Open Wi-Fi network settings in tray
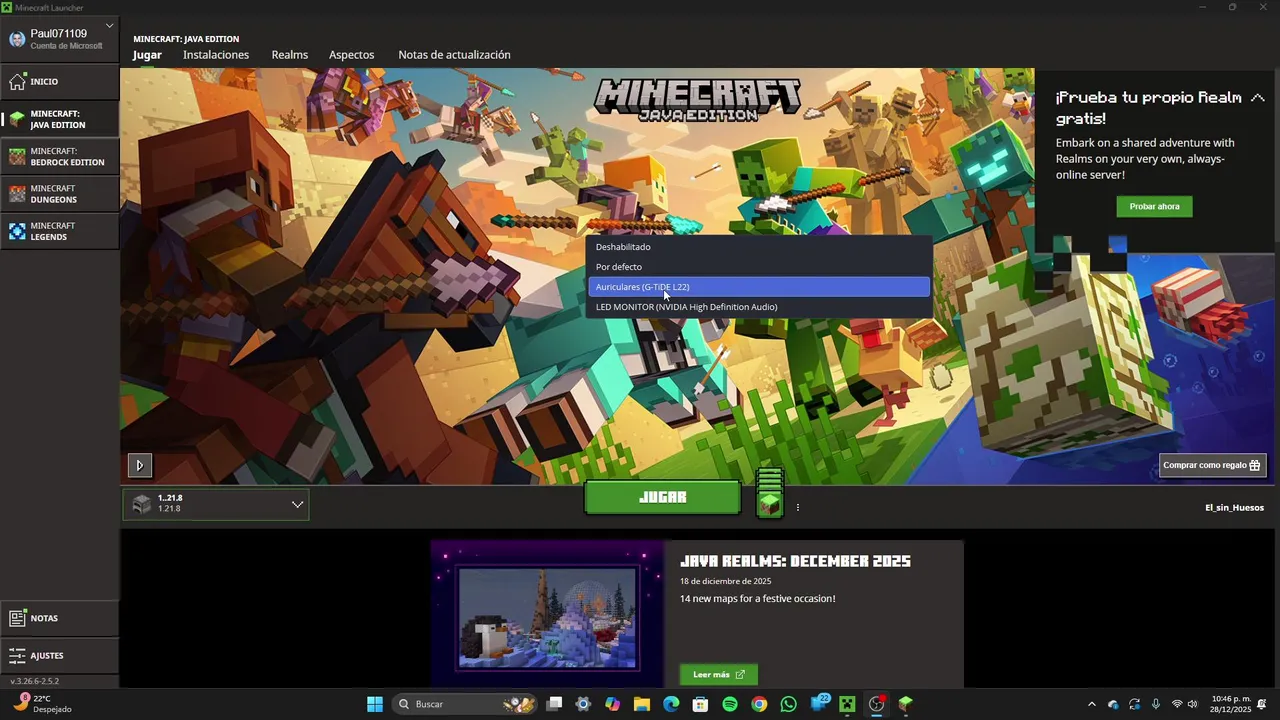This screenshot has width=1280, height=720. point(1177,704)
